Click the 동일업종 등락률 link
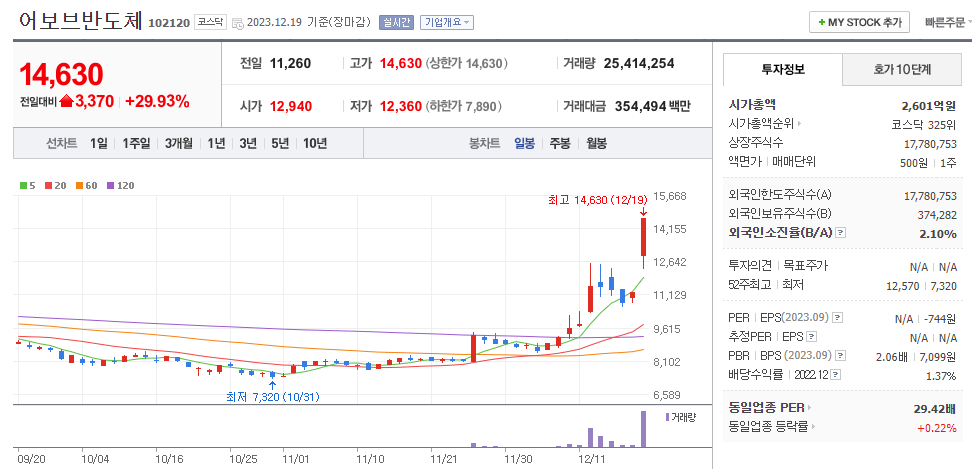 click(x=769, y=427)
